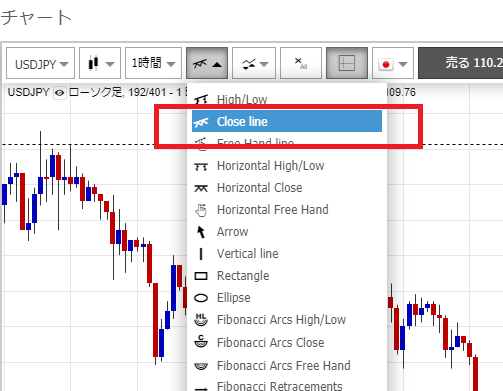Screen dimensions: 503x391
Task: Select Fibonacci Arcs High/Low icon
Action: coord(201,320)
